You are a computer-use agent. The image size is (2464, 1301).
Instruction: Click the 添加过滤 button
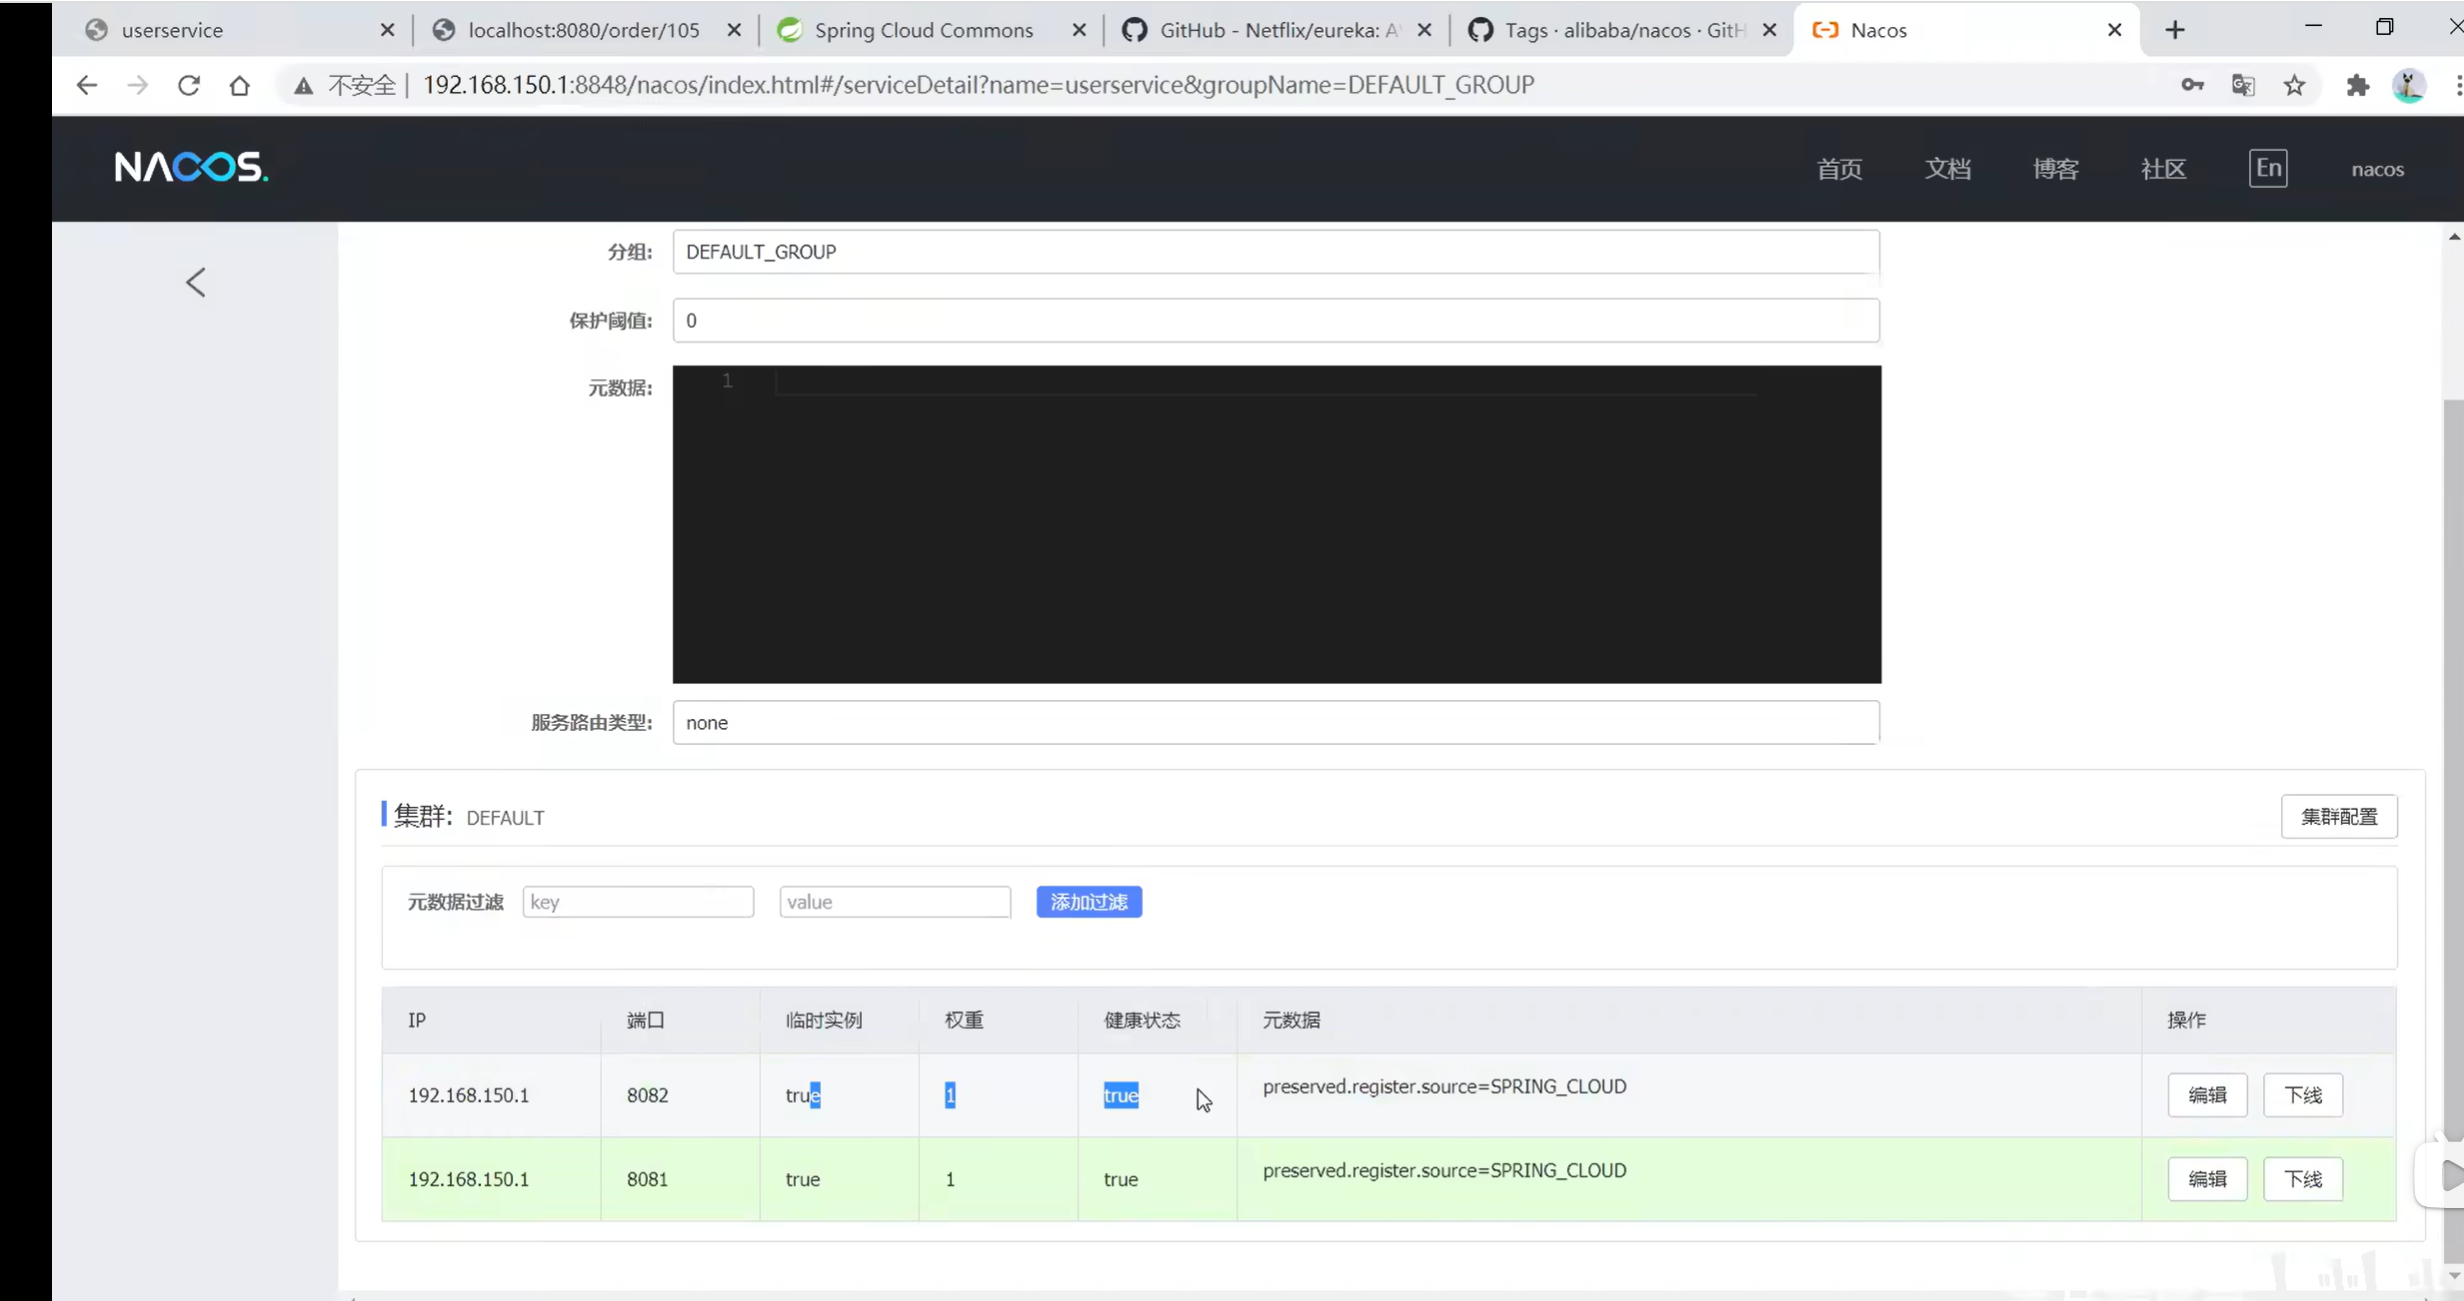click(x=1089, y=902)
